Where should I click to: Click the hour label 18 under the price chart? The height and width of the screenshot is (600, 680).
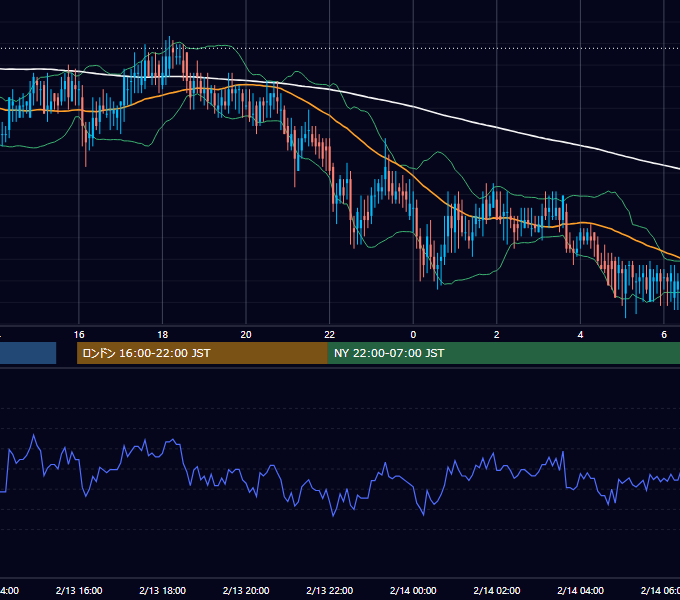click(163, 335)
